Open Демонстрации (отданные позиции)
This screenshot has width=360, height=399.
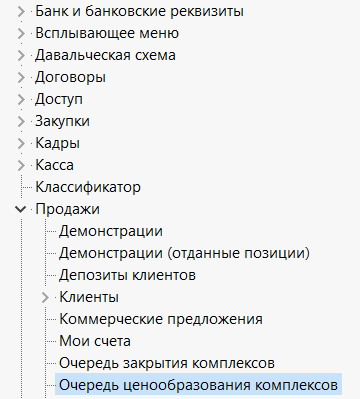tap(184, 253)
